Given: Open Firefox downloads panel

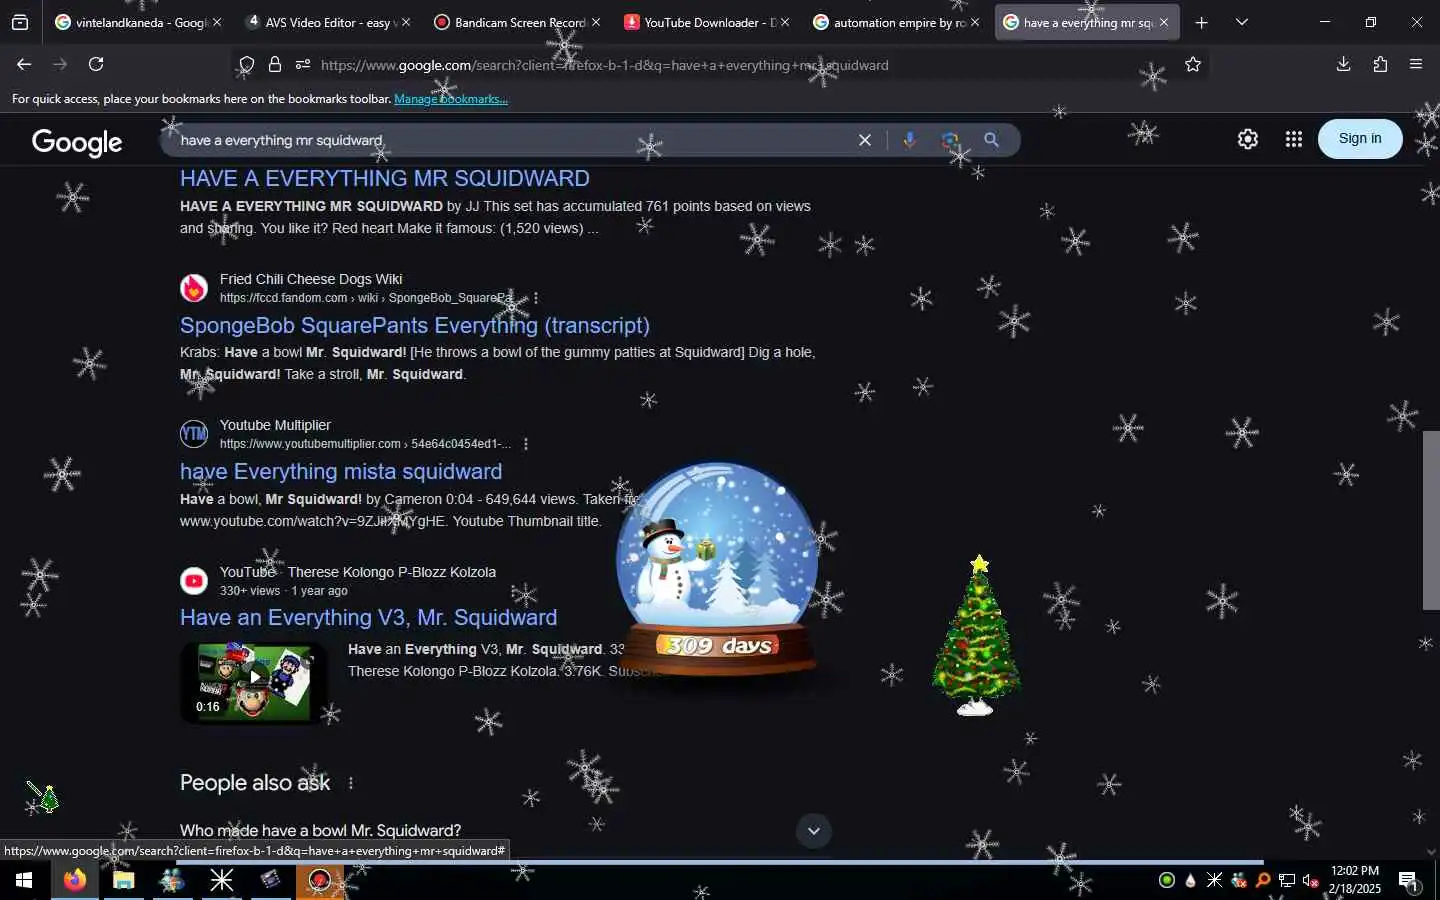Looking at the screenshot, I should 1343,65.
